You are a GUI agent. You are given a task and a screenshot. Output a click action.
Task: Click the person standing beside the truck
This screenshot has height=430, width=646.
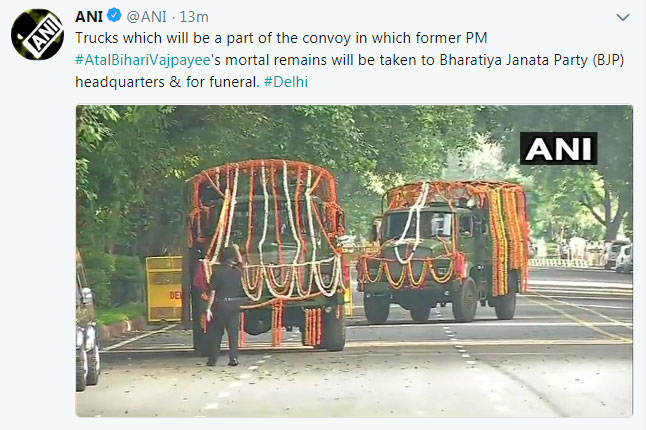click(x=223, y=306)
